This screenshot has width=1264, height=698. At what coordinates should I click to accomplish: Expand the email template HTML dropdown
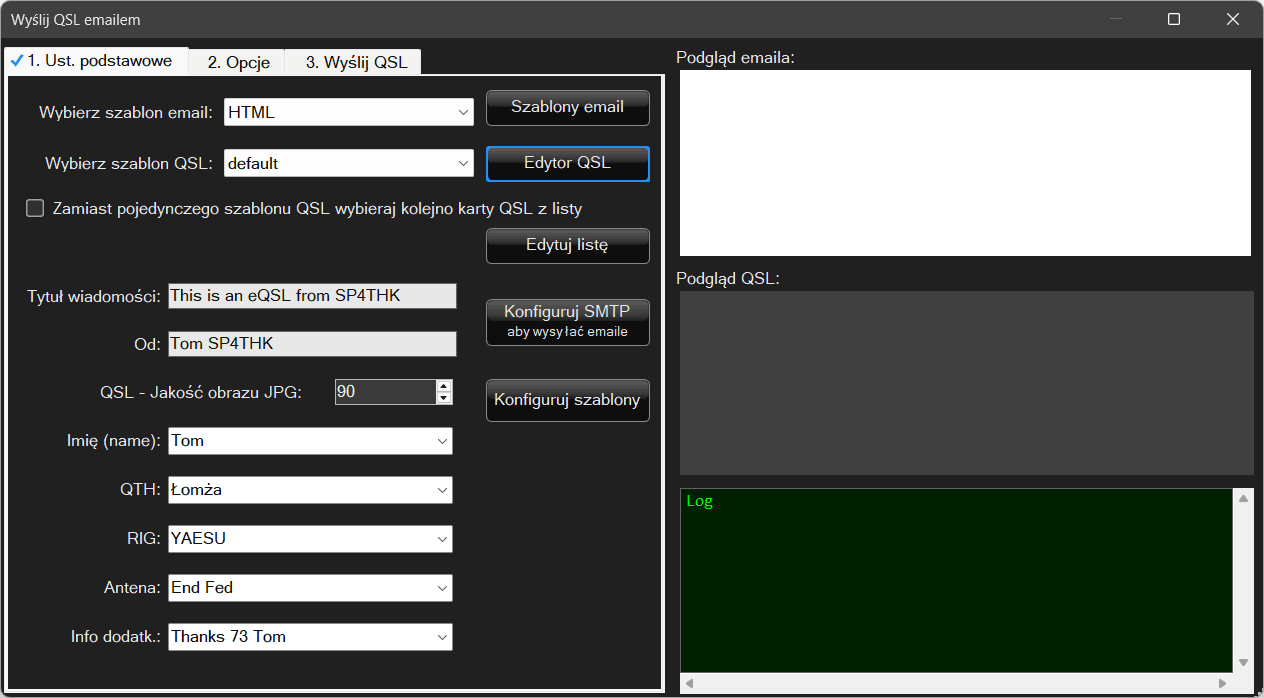(x=463, y=113)
